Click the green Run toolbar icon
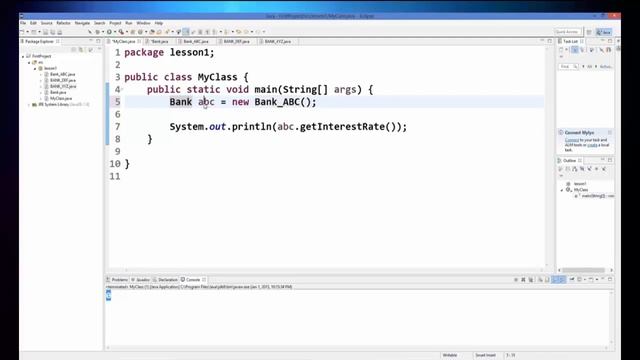The image size is (640, 360). pyautogui.click(x=109, y=32)
